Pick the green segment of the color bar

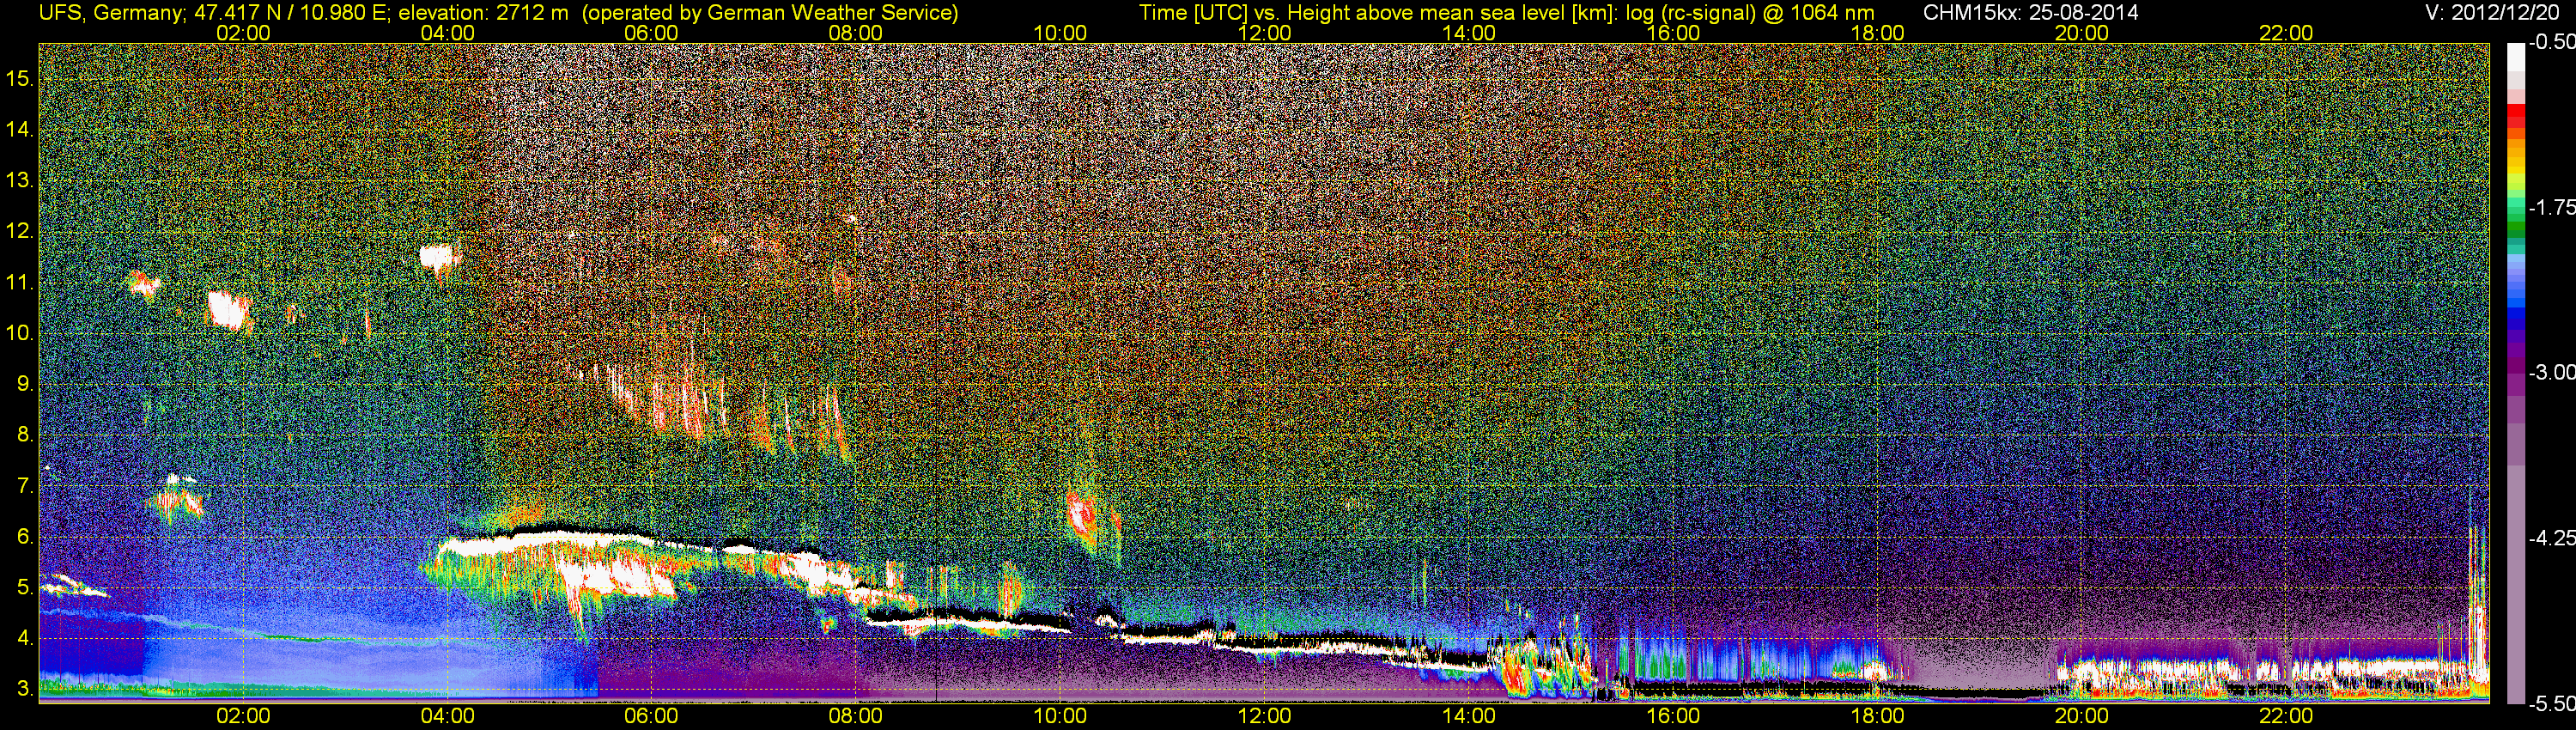pyautogui.click(x=2515, y=226)
